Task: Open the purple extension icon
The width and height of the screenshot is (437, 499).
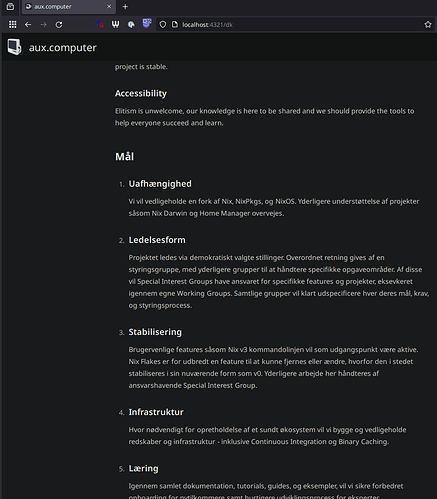Action: [147, 23]
